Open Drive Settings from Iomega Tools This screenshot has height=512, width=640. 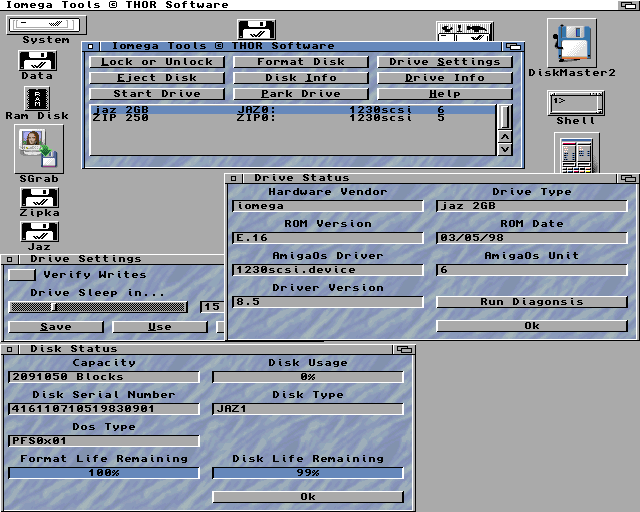[445, 62]
